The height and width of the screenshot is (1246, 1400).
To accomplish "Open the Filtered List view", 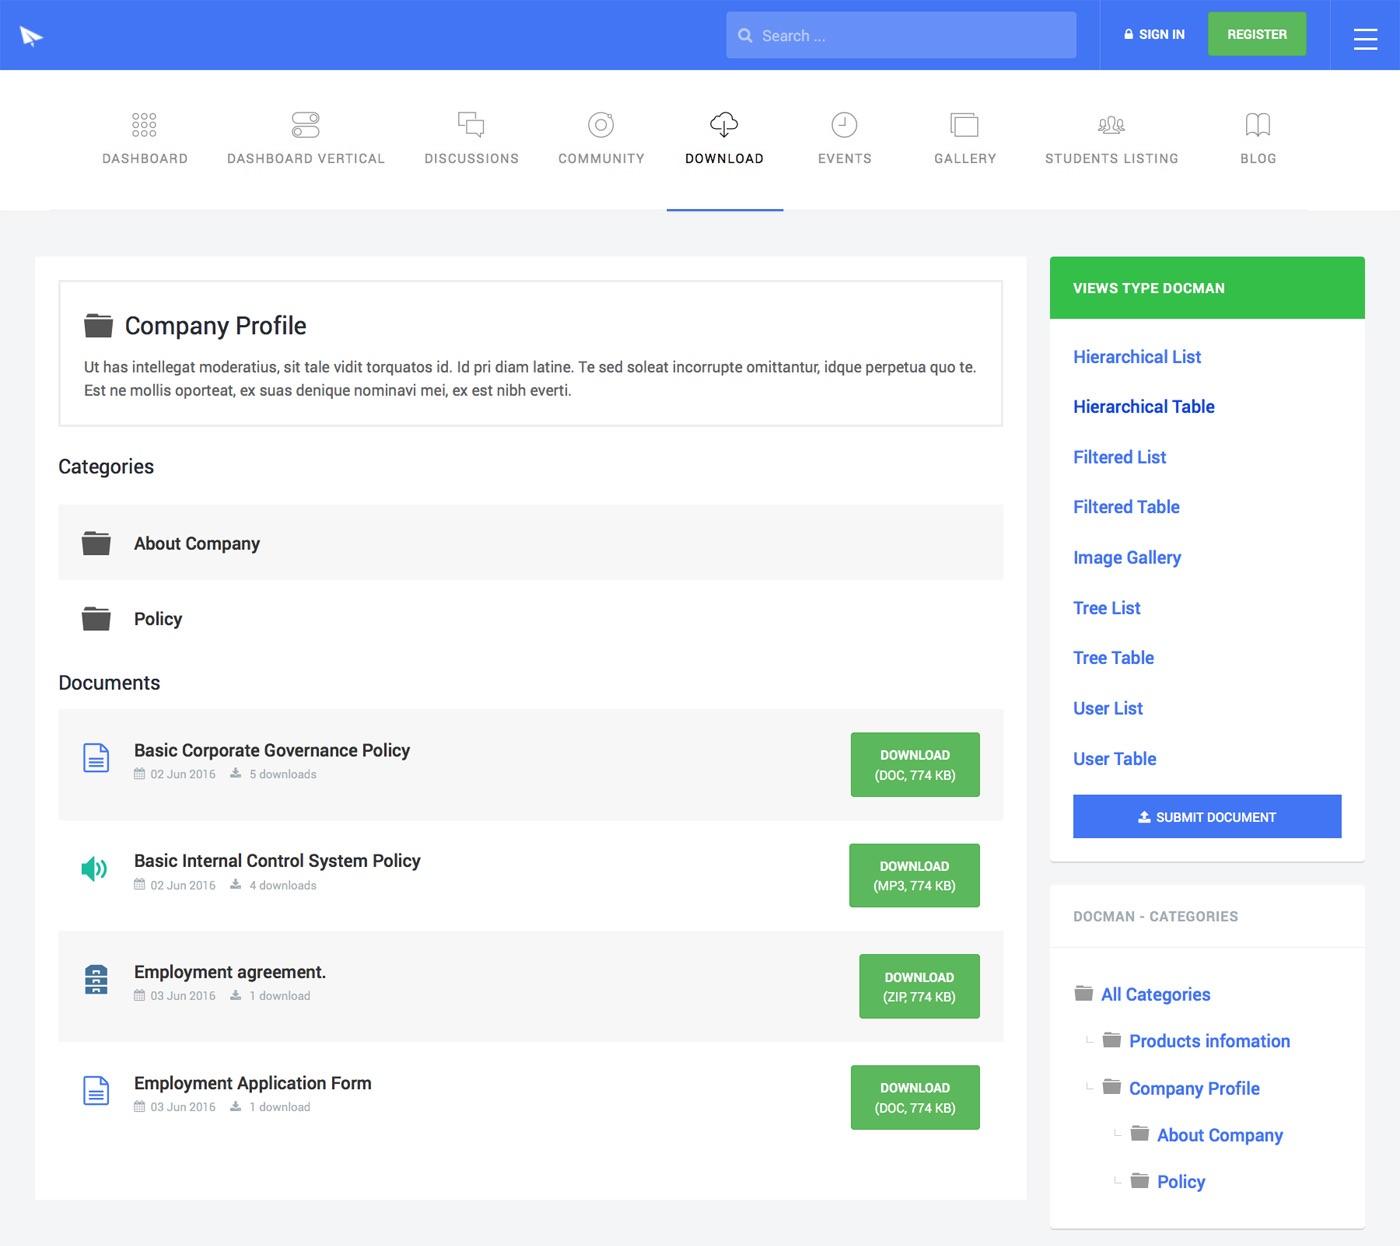I will tap(1120, 457).
